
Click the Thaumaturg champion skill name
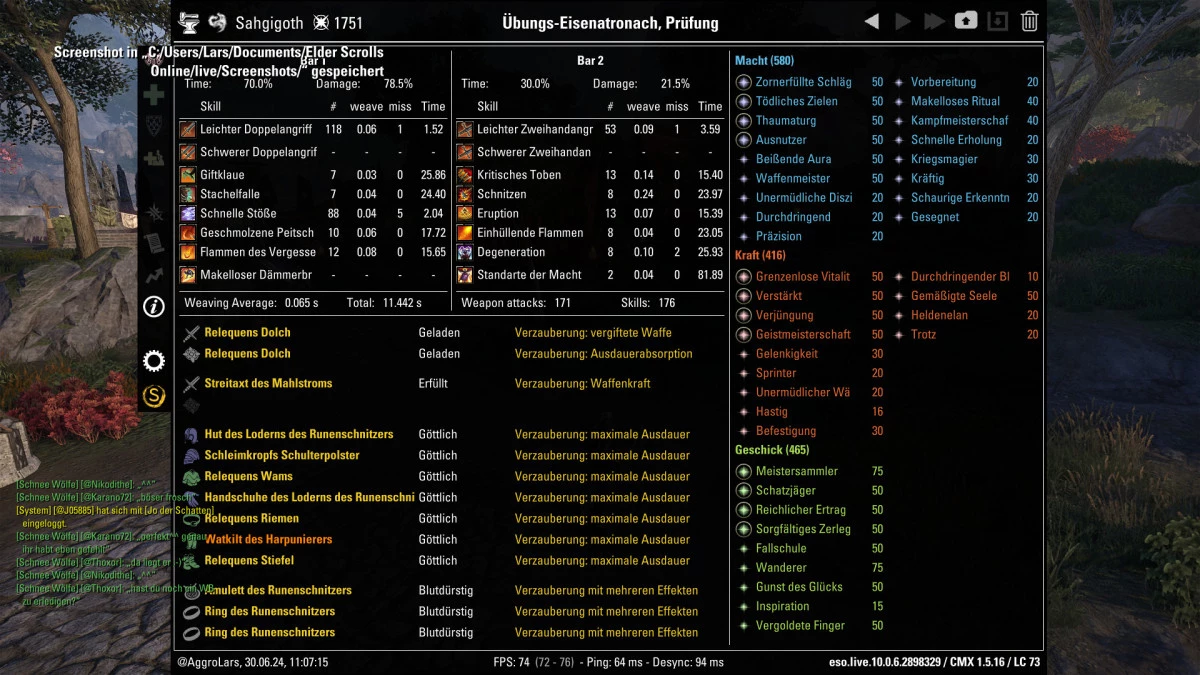(786, 121)
